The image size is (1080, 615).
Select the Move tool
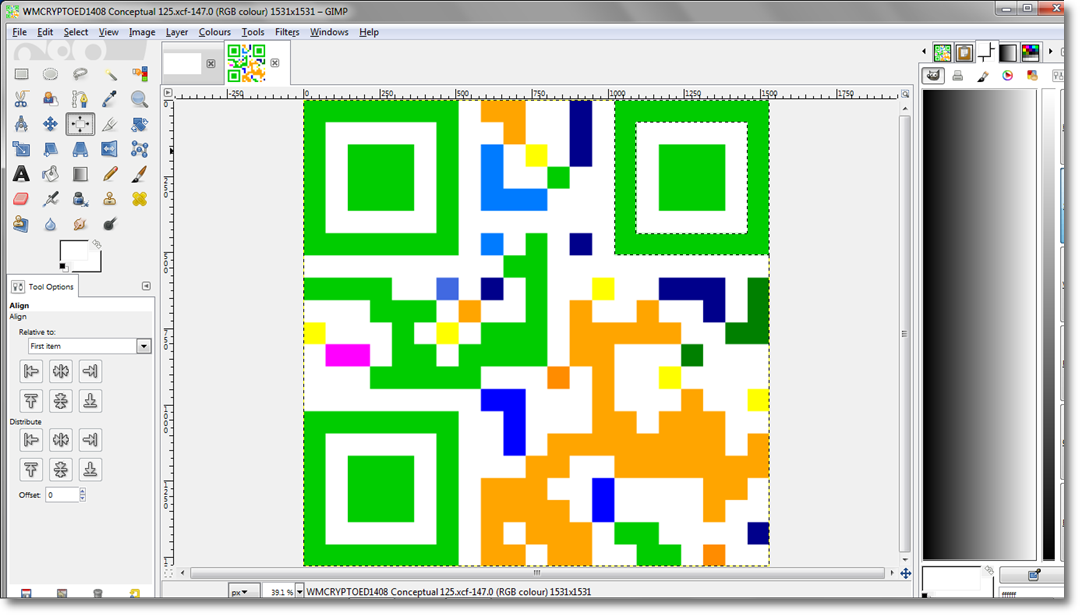[50, 124]
